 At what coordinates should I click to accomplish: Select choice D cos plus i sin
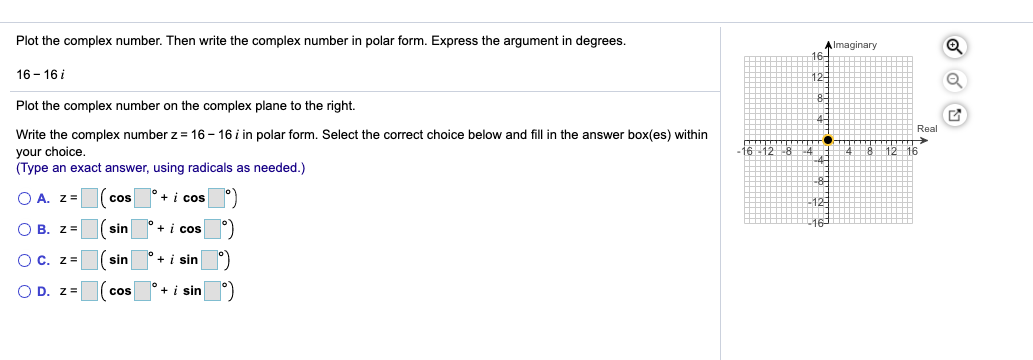click(x=24, y=291)
